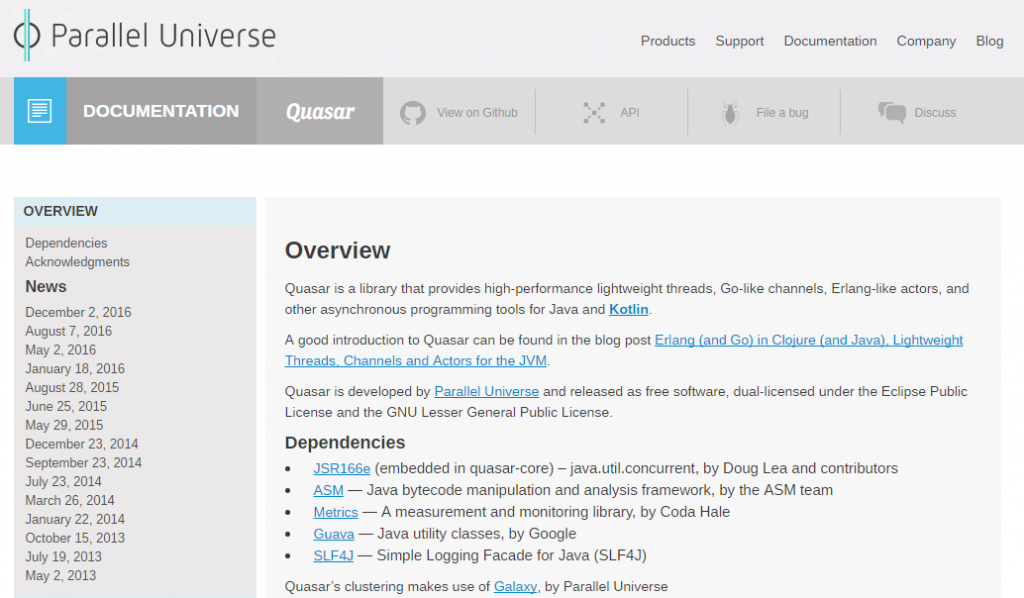Open news from August 7, 2016
This screenshot has height=598, width=1024.
68,331
